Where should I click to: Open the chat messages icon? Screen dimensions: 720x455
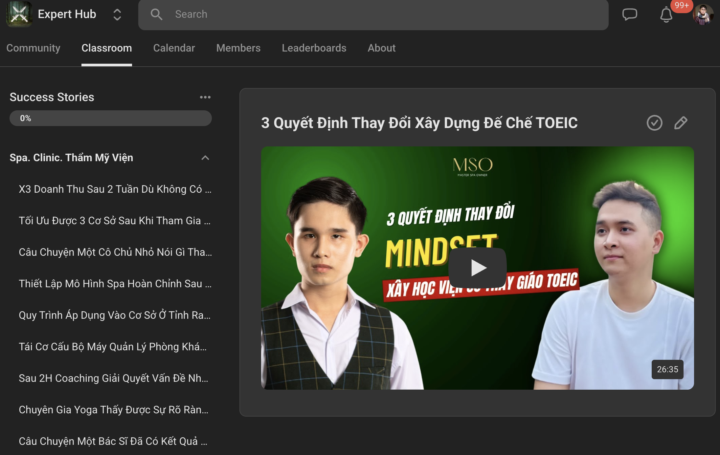point(630,15)
